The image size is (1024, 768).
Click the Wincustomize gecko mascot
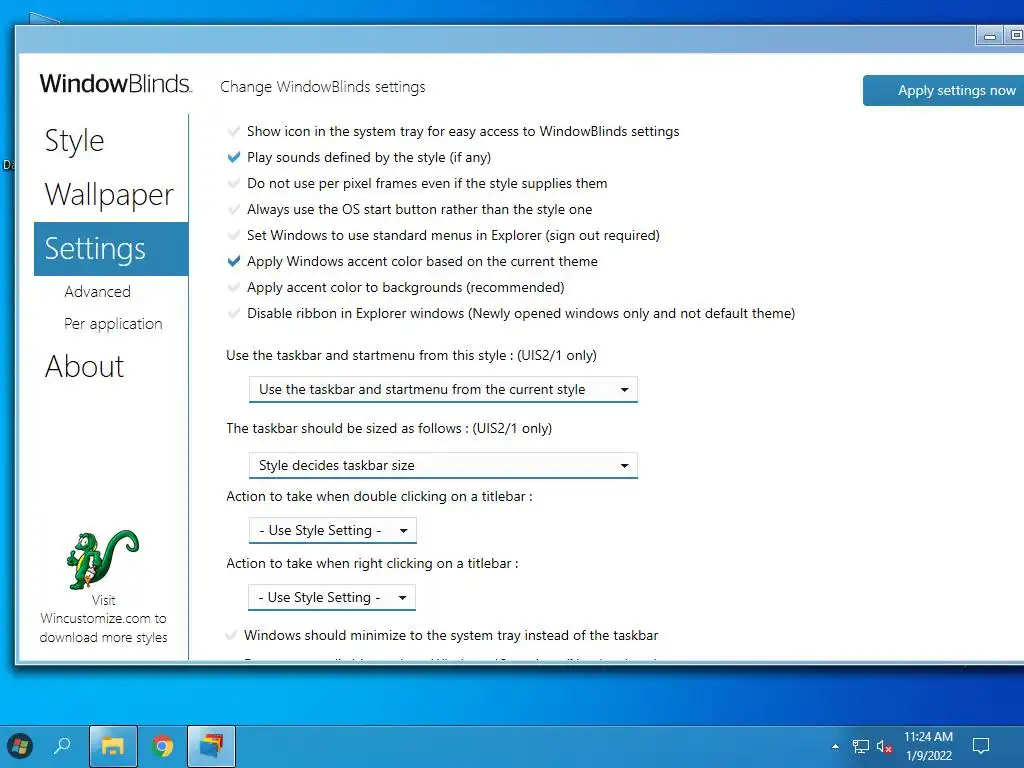click(x=103, y=560)
